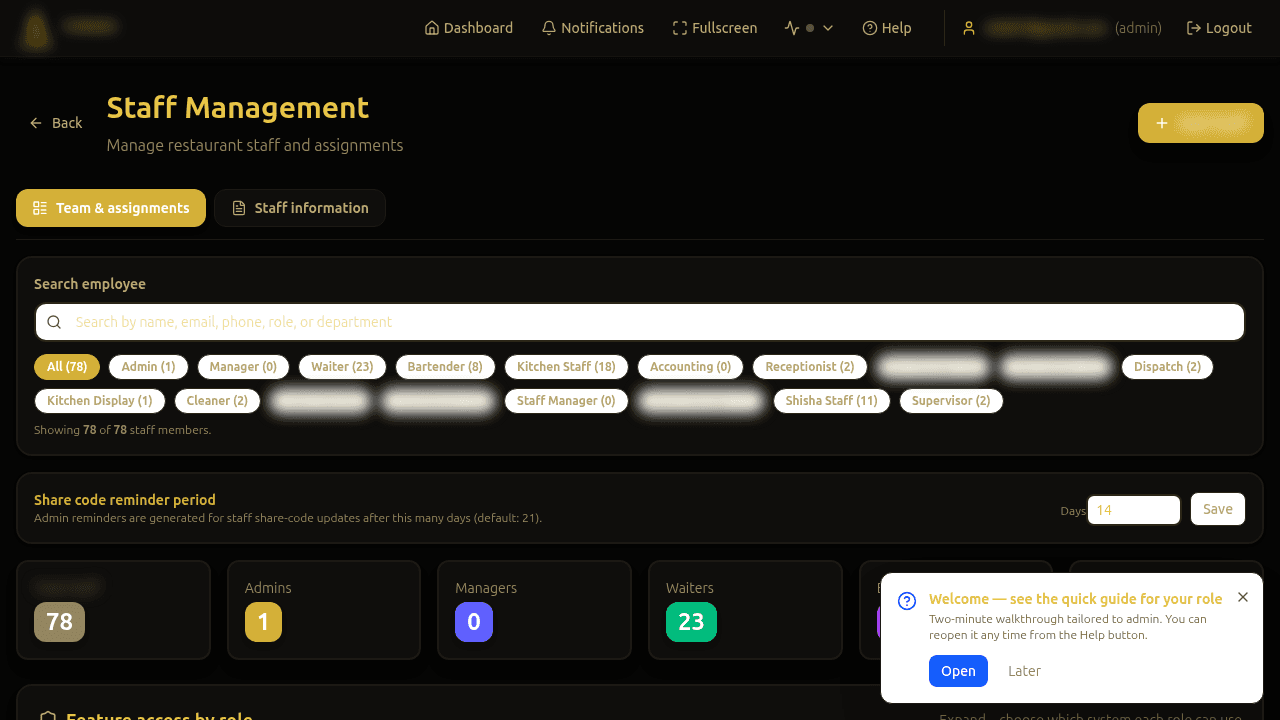Filter by Kitchen Display (1) chip
This screenshot has width=1280, height=720.
(x=100, y=401)
